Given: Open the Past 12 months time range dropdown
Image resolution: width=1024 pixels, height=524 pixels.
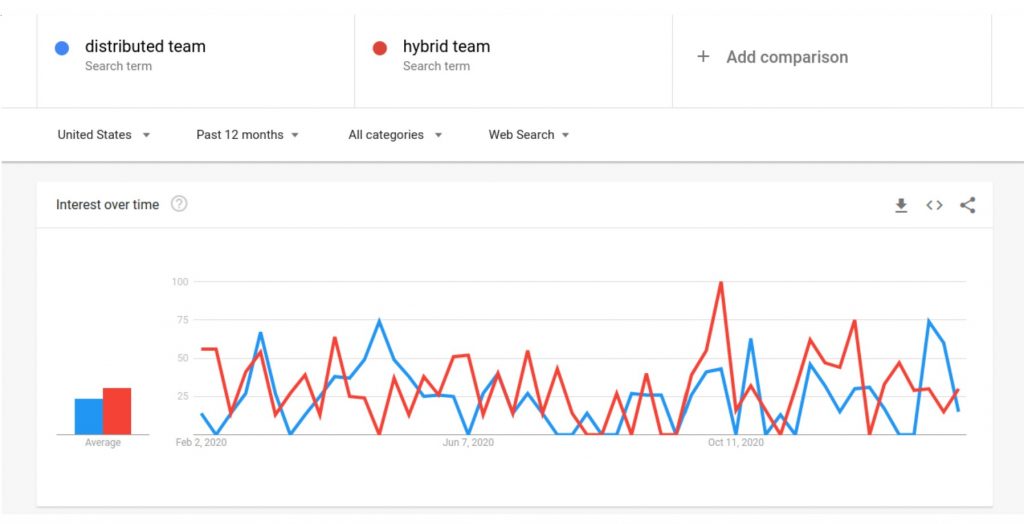Looking at the screenshot, I should tap(248, 135).
